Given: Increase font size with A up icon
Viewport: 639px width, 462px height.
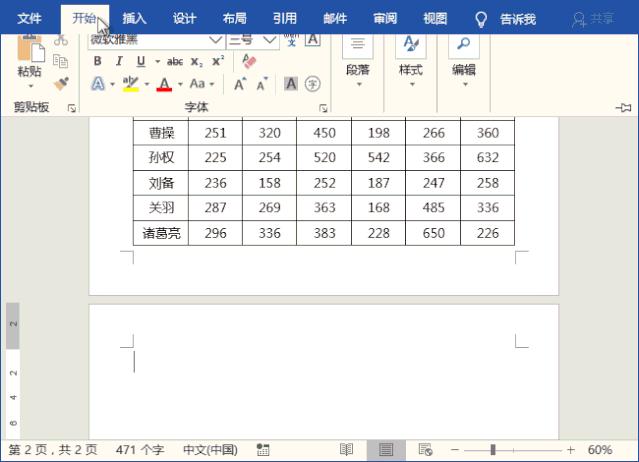Looking at the screenshot, I should [240, 84].
